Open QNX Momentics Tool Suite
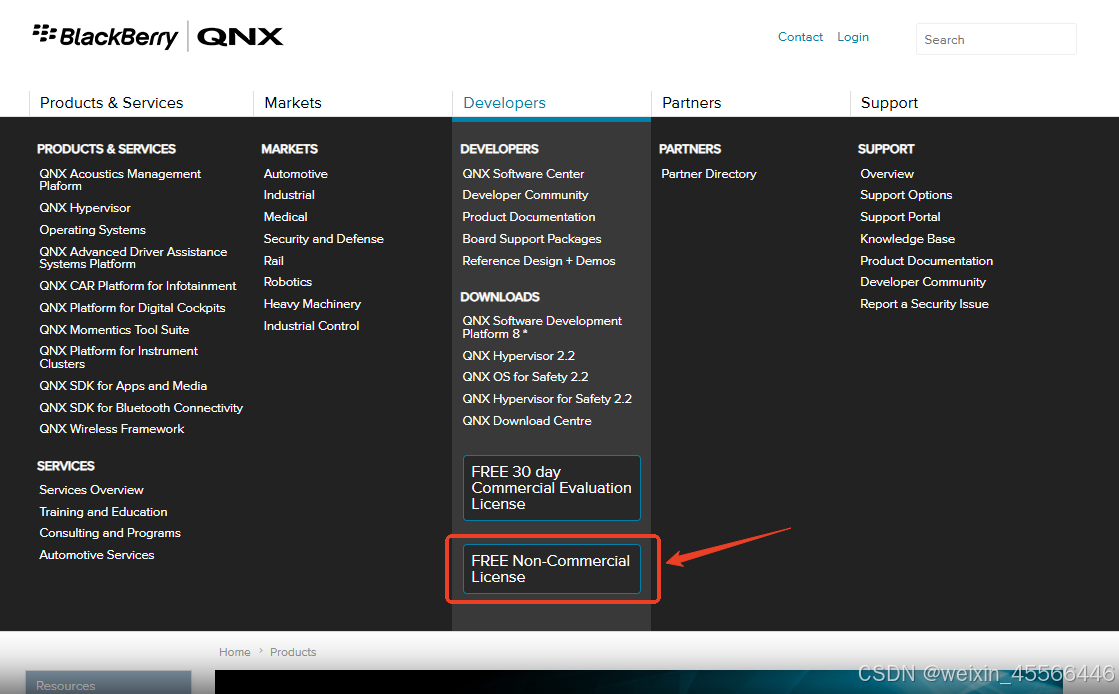Viewport: 1119px width, 694px height. click(x=114, y=330)
